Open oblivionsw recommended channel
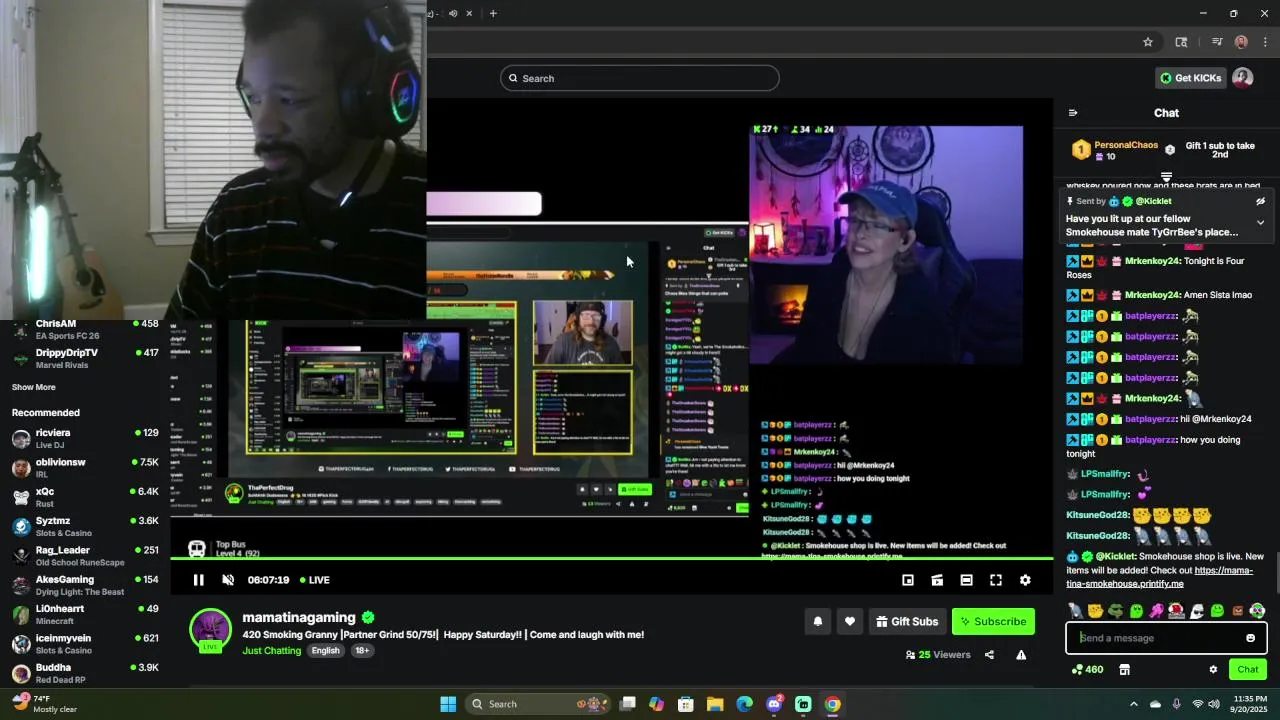1280x720 pixels. point(85,468)
